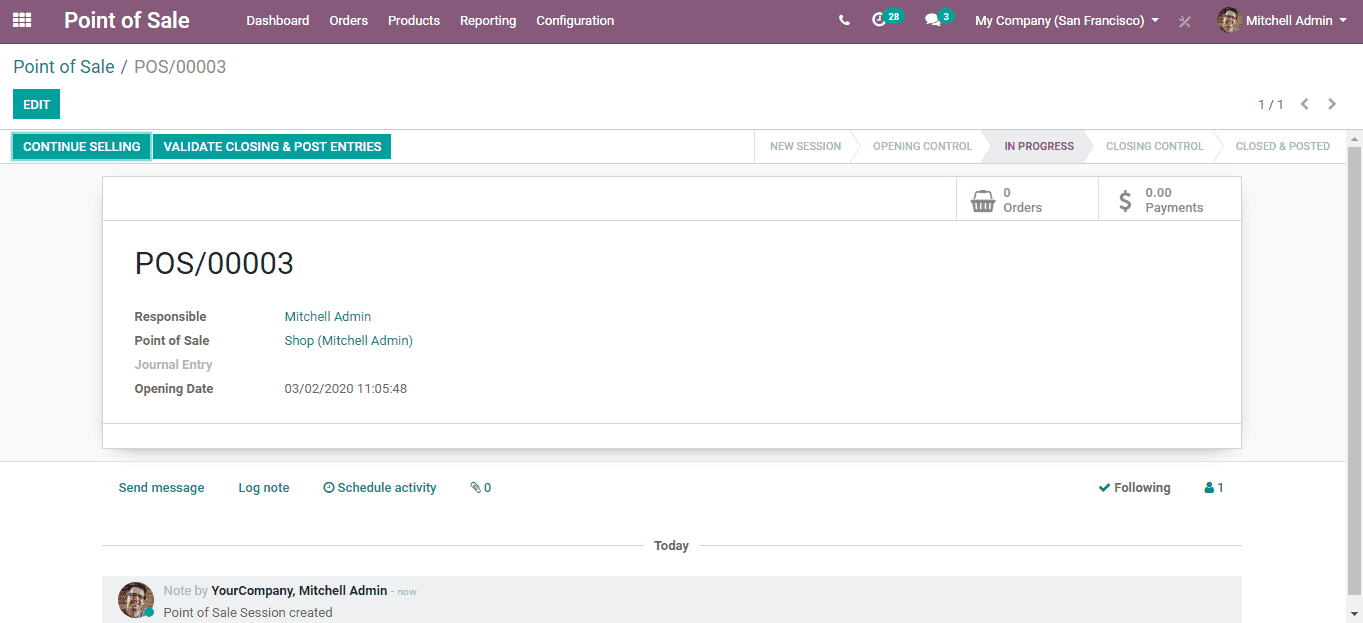Click the vertical scrollbar thumb
Image resolution: width=1363 pixels, height=623 pixels.
pyautogui.click(x=1355, y=370)
